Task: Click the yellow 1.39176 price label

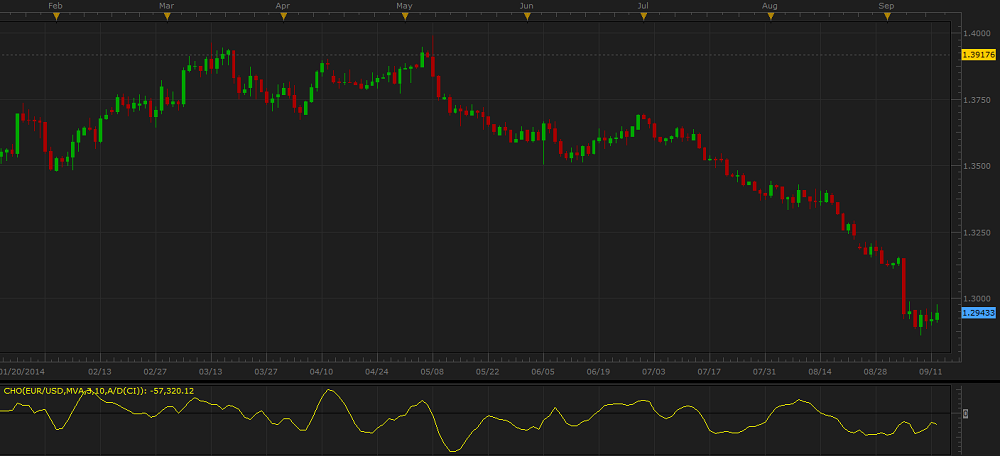Action: [978, 54]
